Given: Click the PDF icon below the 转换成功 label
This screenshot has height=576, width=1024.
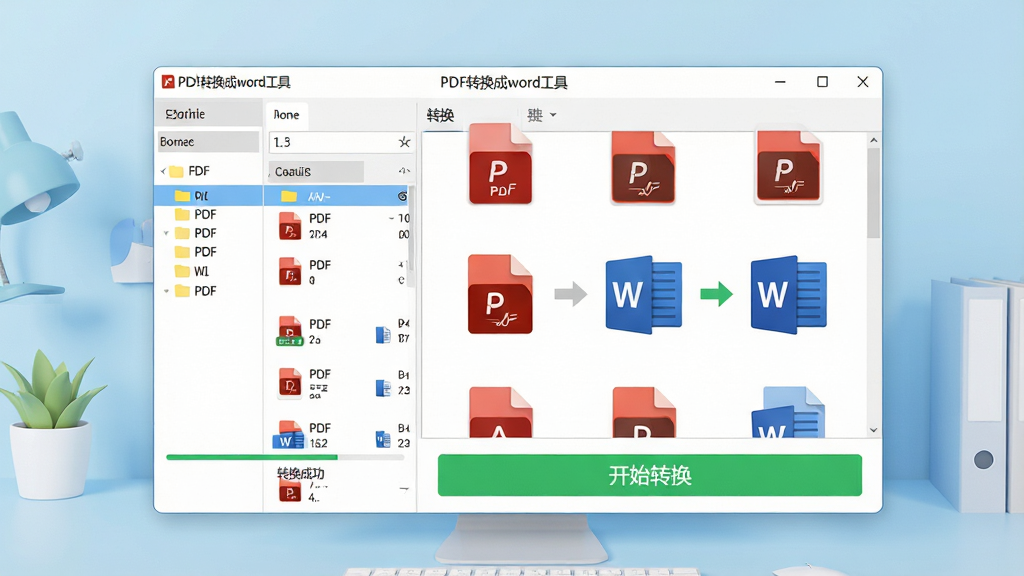Looking at the screenshot, I should point(289,491).
